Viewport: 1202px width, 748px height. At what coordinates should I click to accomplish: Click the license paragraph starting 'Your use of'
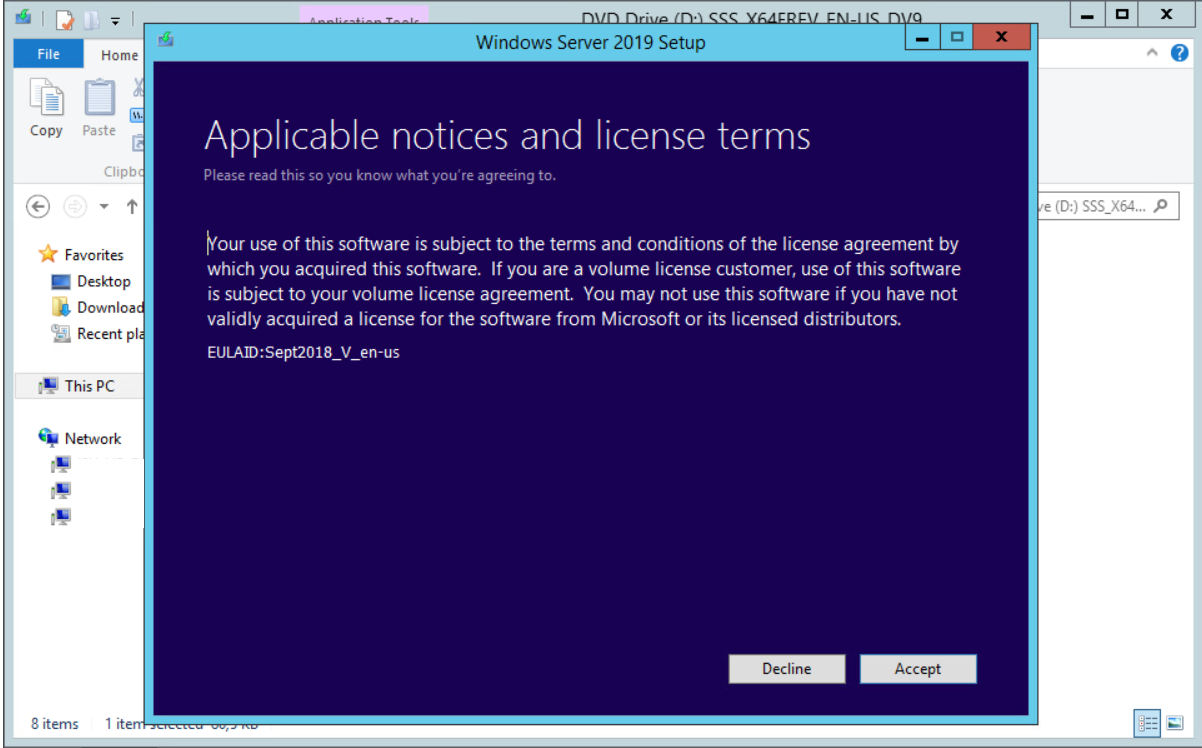coord(584,281)
